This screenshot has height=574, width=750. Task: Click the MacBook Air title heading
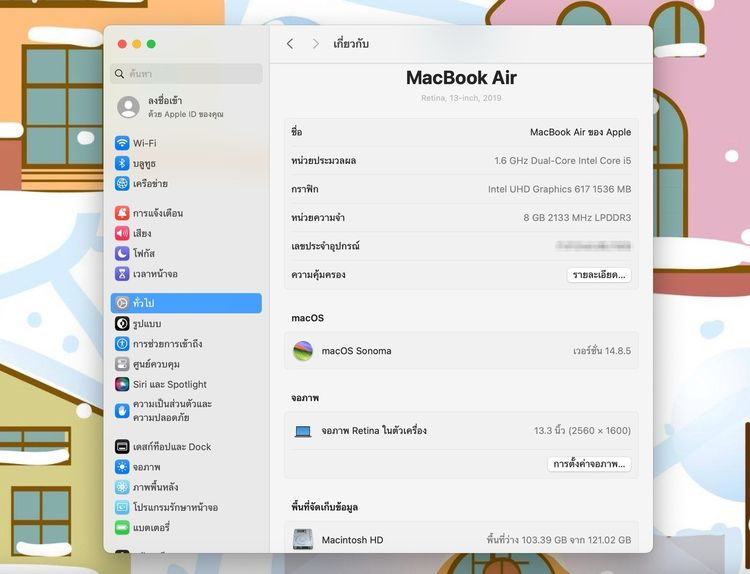point(461,77)
